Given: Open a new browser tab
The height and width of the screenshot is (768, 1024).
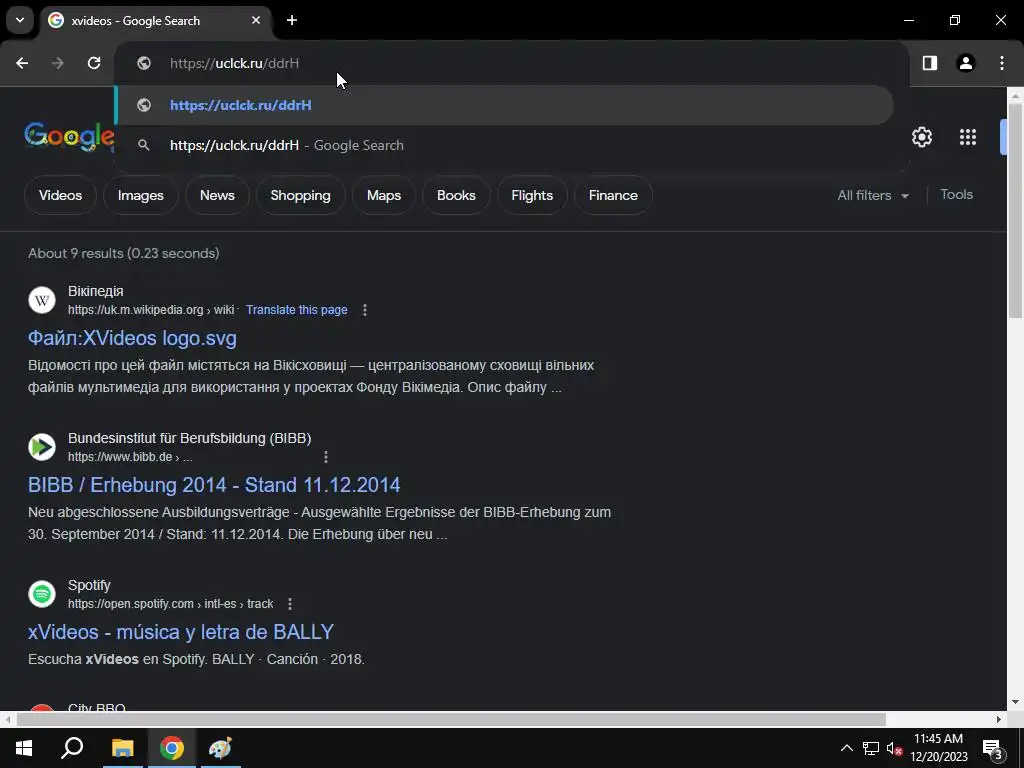Looking at the screenshot, I should click(292, 20).
